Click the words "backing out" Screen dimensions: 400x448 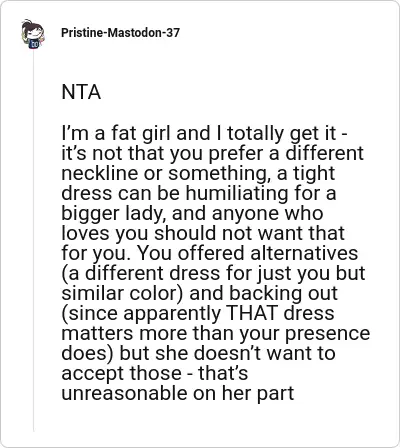[283, 293]
